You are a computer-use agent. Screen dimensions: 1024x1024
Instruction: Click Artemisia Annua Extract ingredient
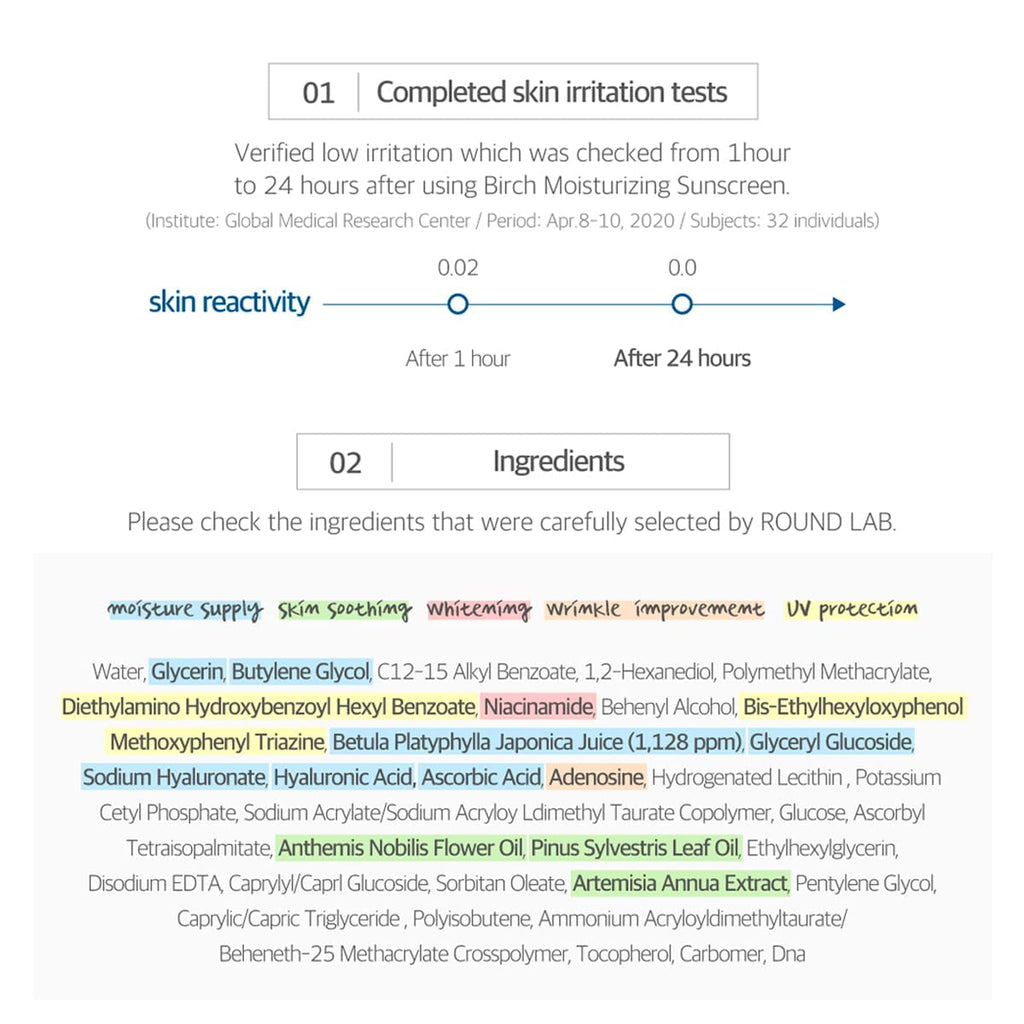point(680,883)
